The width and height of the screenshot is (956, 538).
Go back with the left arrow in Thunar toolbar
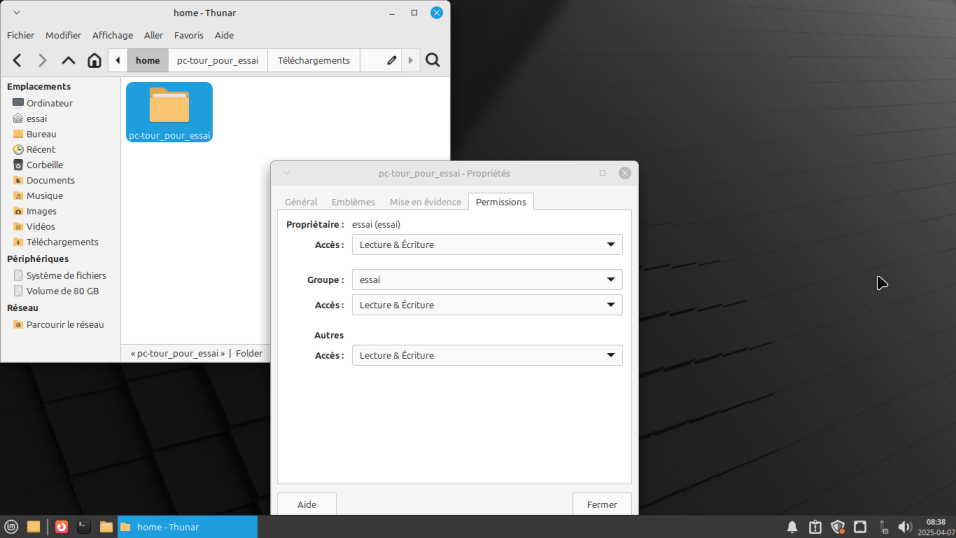(x=17, y=60)
